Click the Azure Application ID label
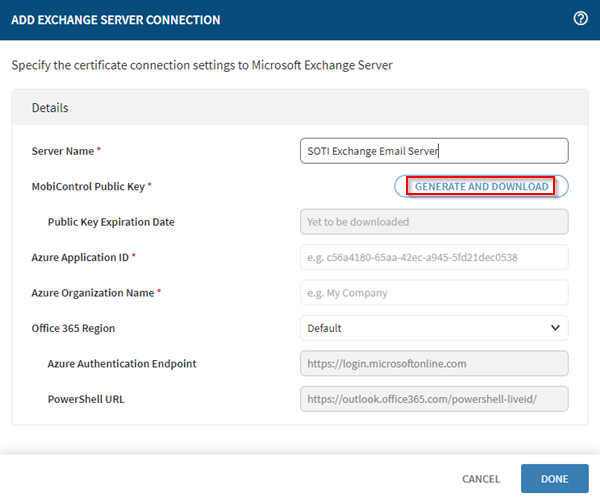 click(83, 257)
